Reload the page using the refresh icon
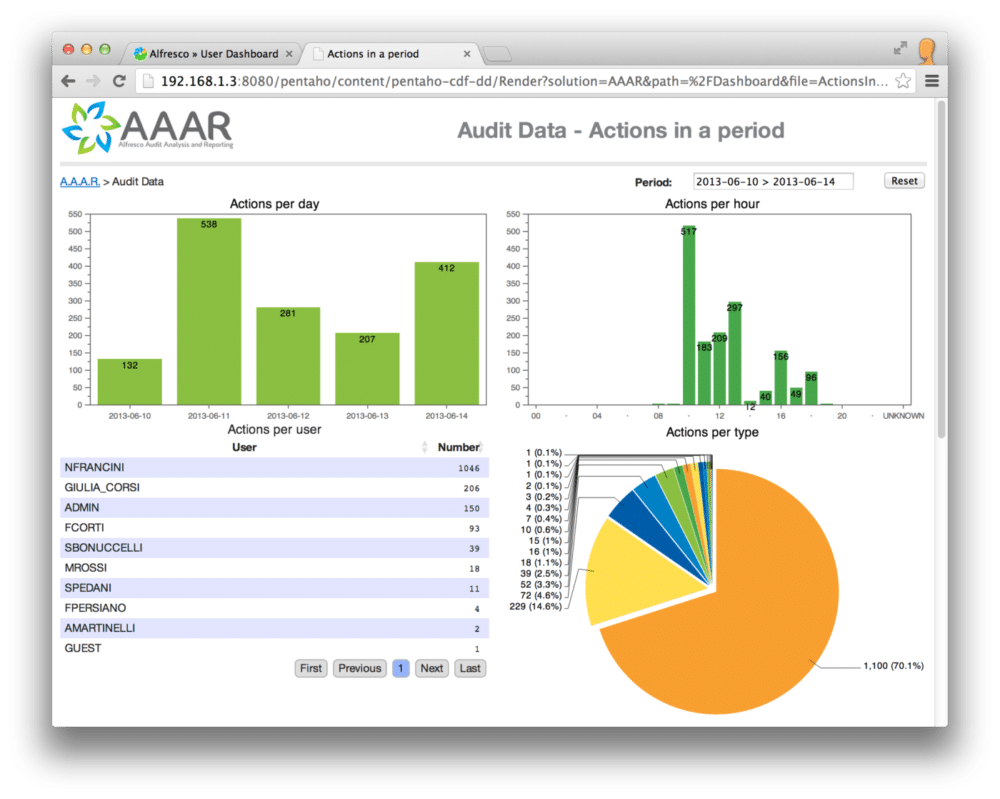This screenshot has height=799, width=1000. [119, 81]
